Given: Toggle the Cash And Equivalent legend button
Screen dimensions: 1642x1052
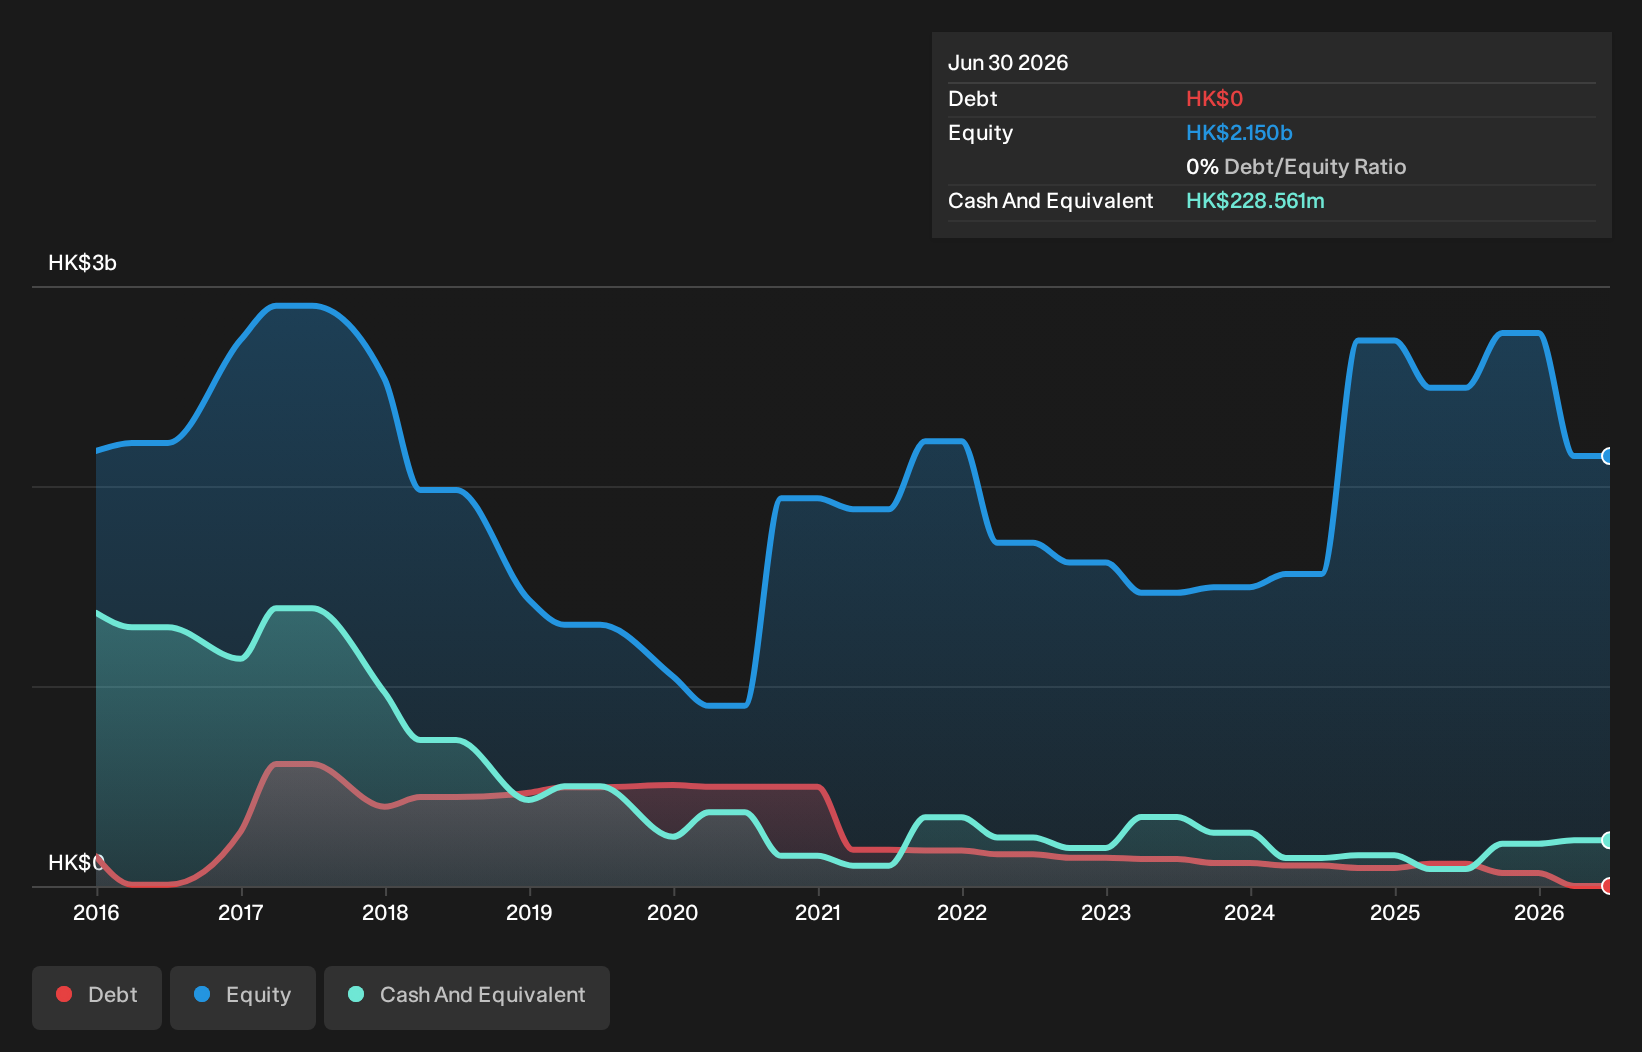Looking at the screenshot, I should coord(467,997).
